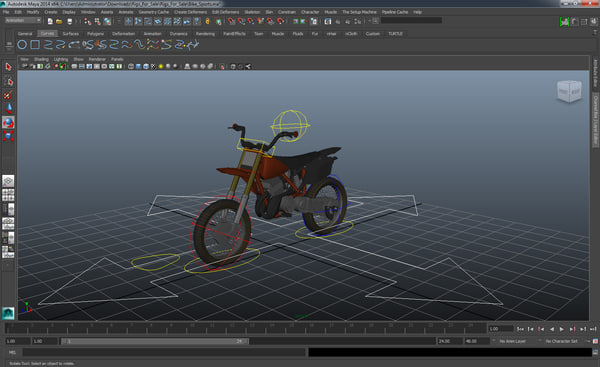Choose the Paint Selection tool

(8, 95)
